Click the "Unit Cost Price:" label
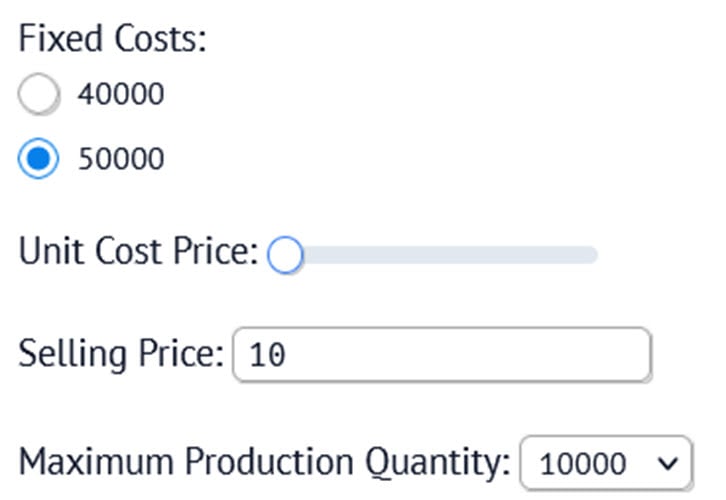Screen dimensions: 726x500 pyautogui.click(x=138, y=251)
